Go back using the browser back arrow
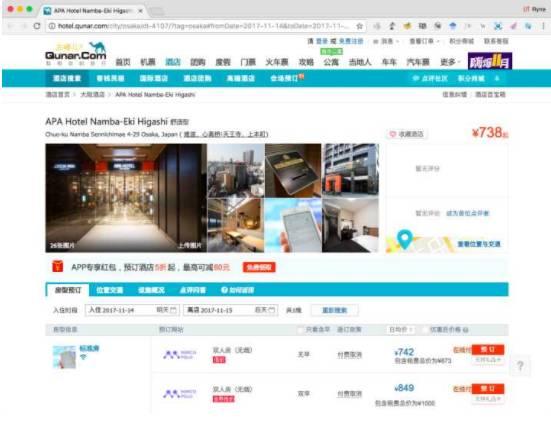Viewport: 551px width, 422px height. point(10,26)
